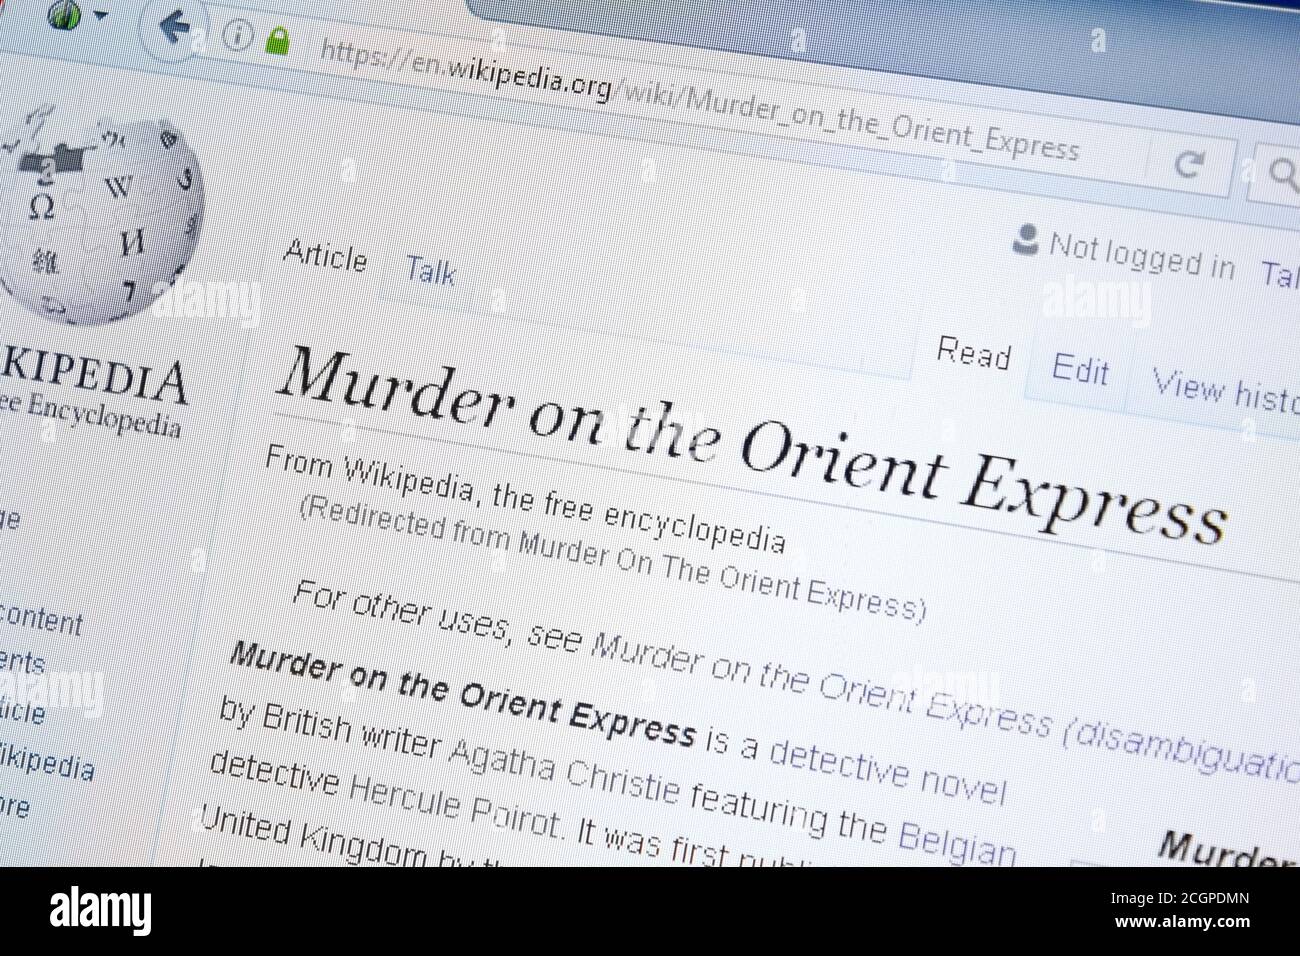The width and height of the screenshot is (1300, 956).
Task: Click the 'Not logged in' text
Action: pyautogui.click(x=1142, y=257)
